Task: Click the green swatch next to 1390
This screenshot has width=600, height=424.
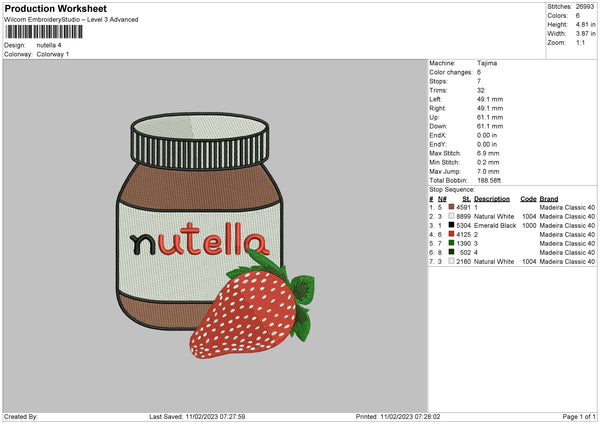Action: (x=451, y=243)
